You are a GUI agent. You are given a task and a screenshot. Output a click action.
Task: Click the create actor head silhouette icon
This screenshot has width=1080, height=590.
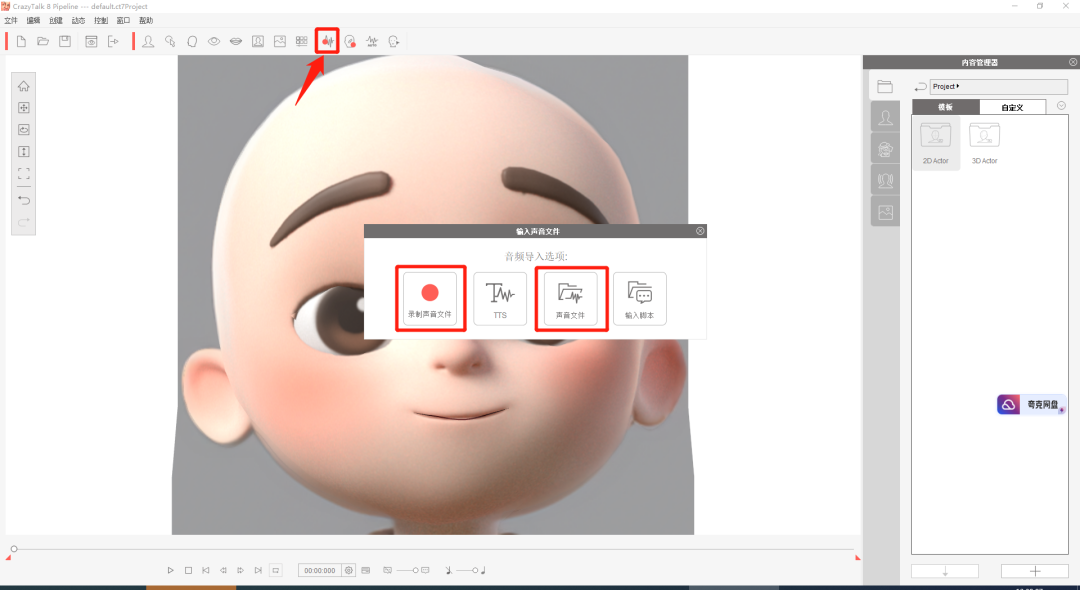[148, 41]
